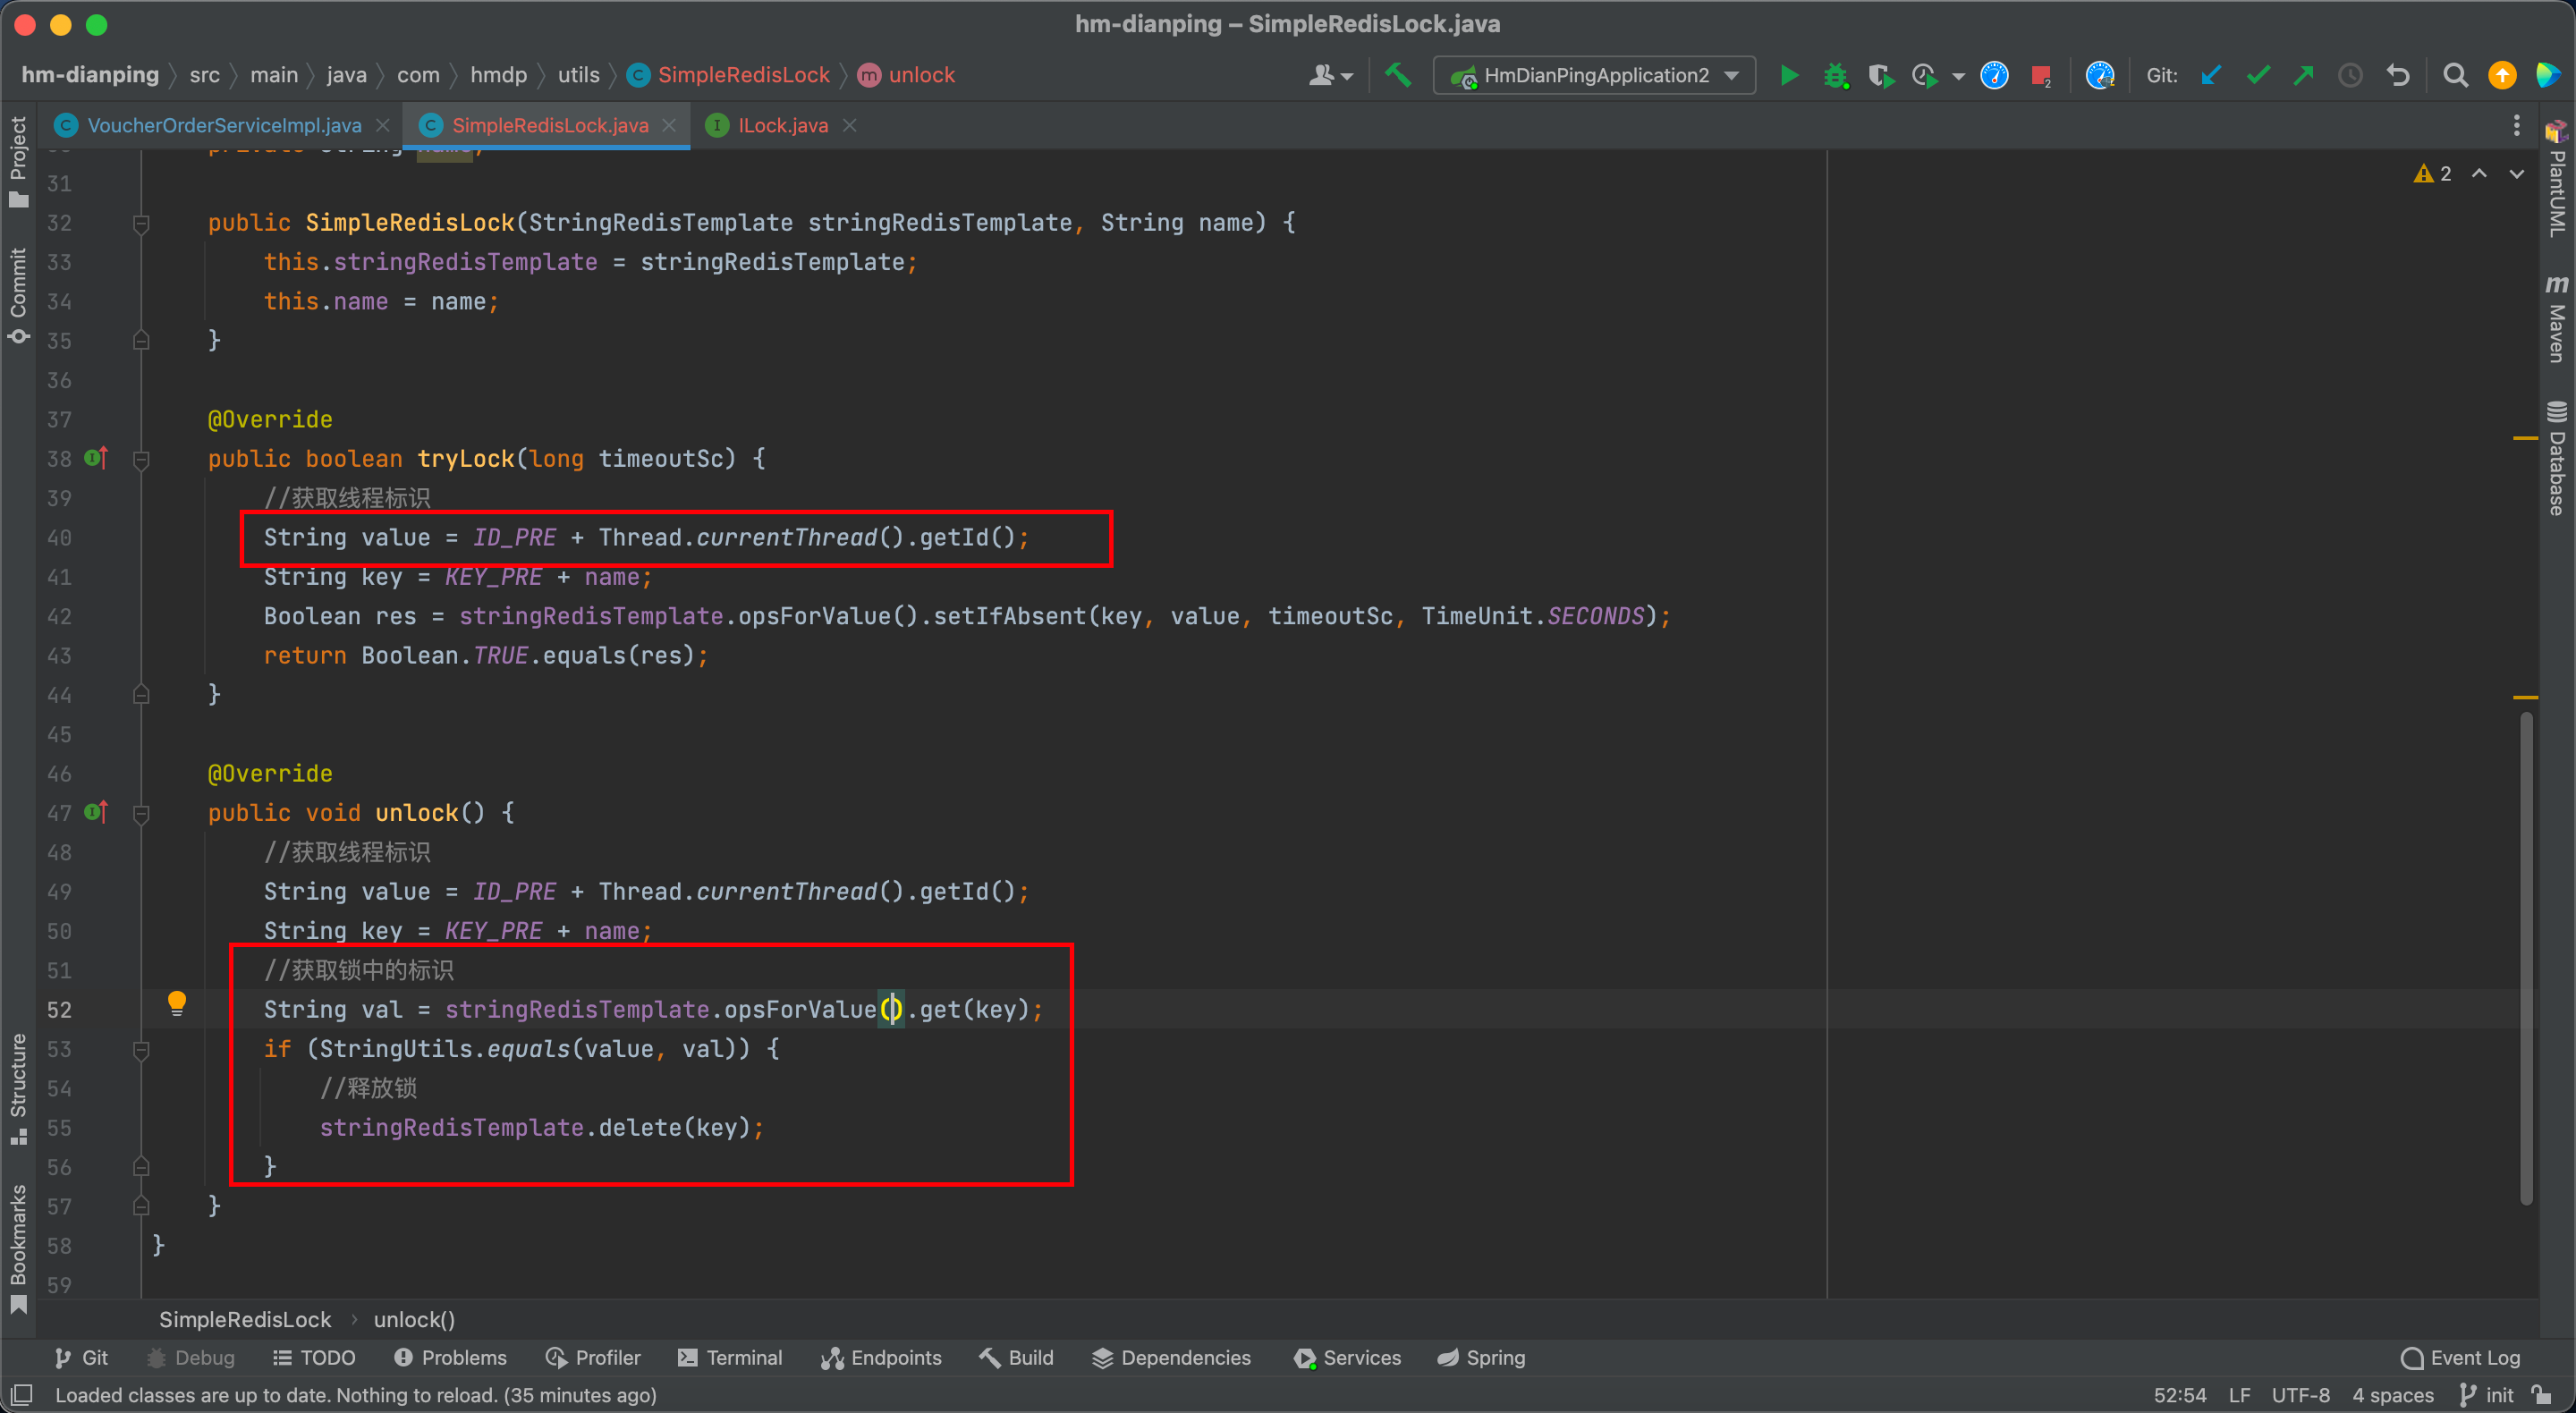This screenshot has width=2576, height=1413.
Task: Collapse the unlock method fold on line 47
Action: pyautogui.click(x=141, y=813)
